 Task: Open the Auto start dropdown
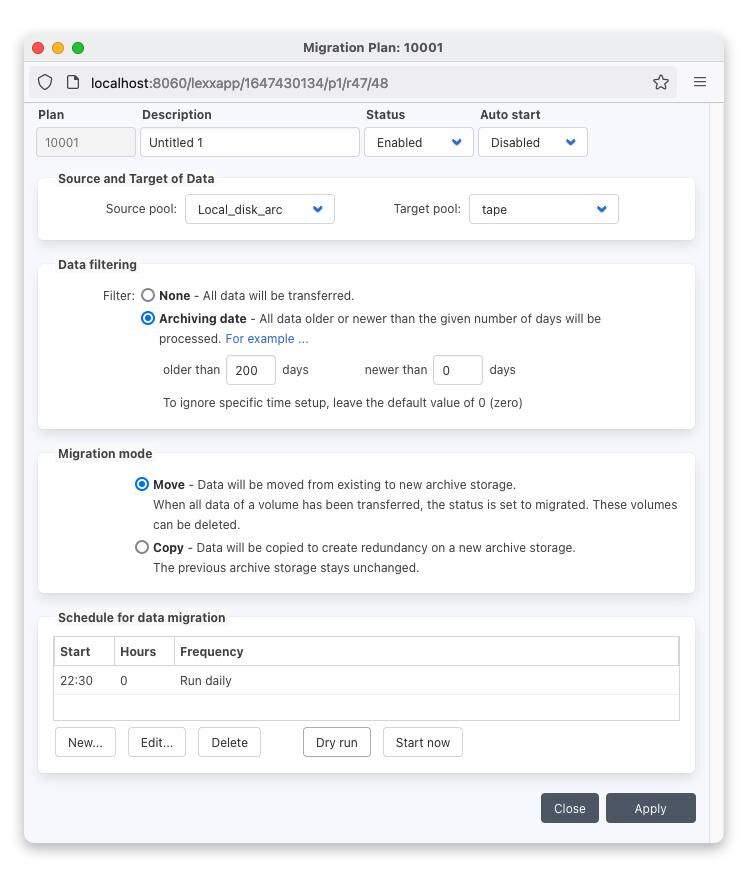coord(532,142)
